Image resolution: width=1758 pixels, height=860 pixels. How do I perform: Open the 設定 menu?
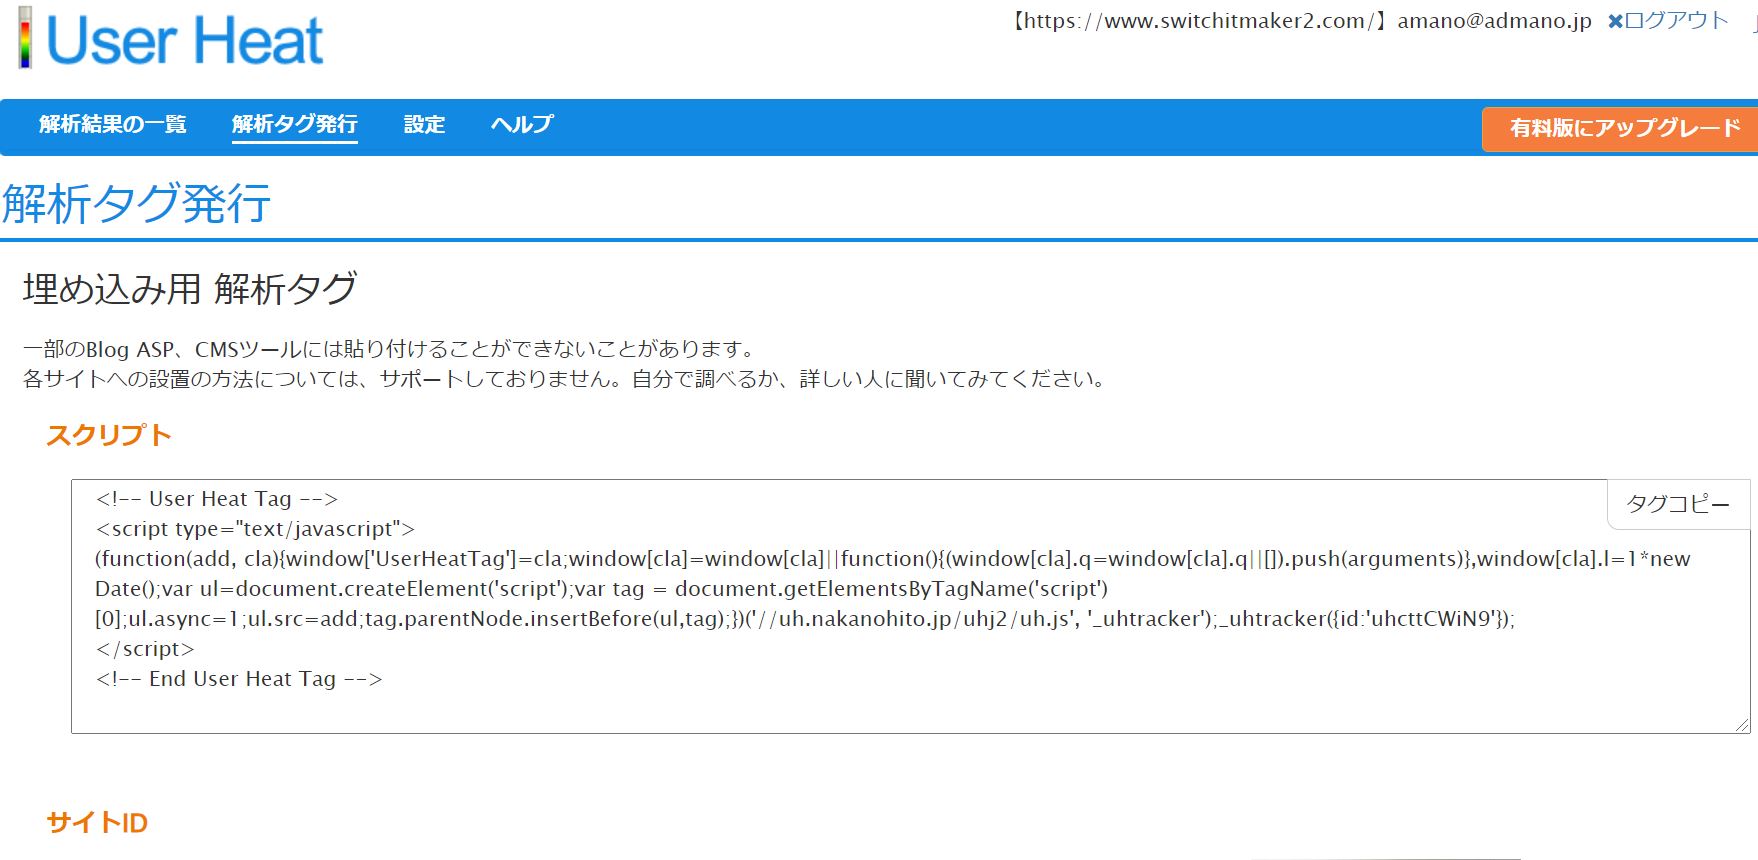click(424, 124)
